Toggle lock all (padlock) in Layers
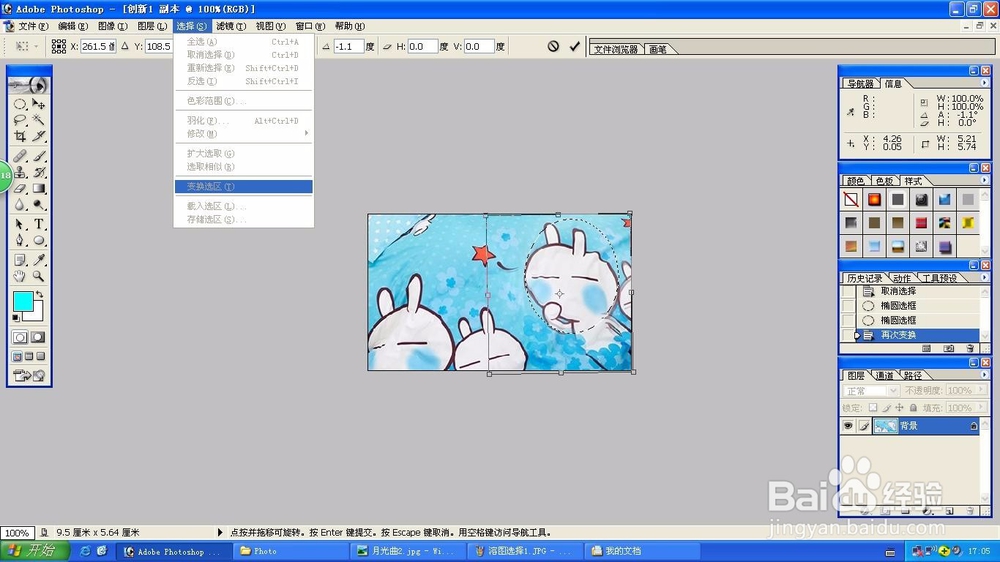 coord(913,408)
